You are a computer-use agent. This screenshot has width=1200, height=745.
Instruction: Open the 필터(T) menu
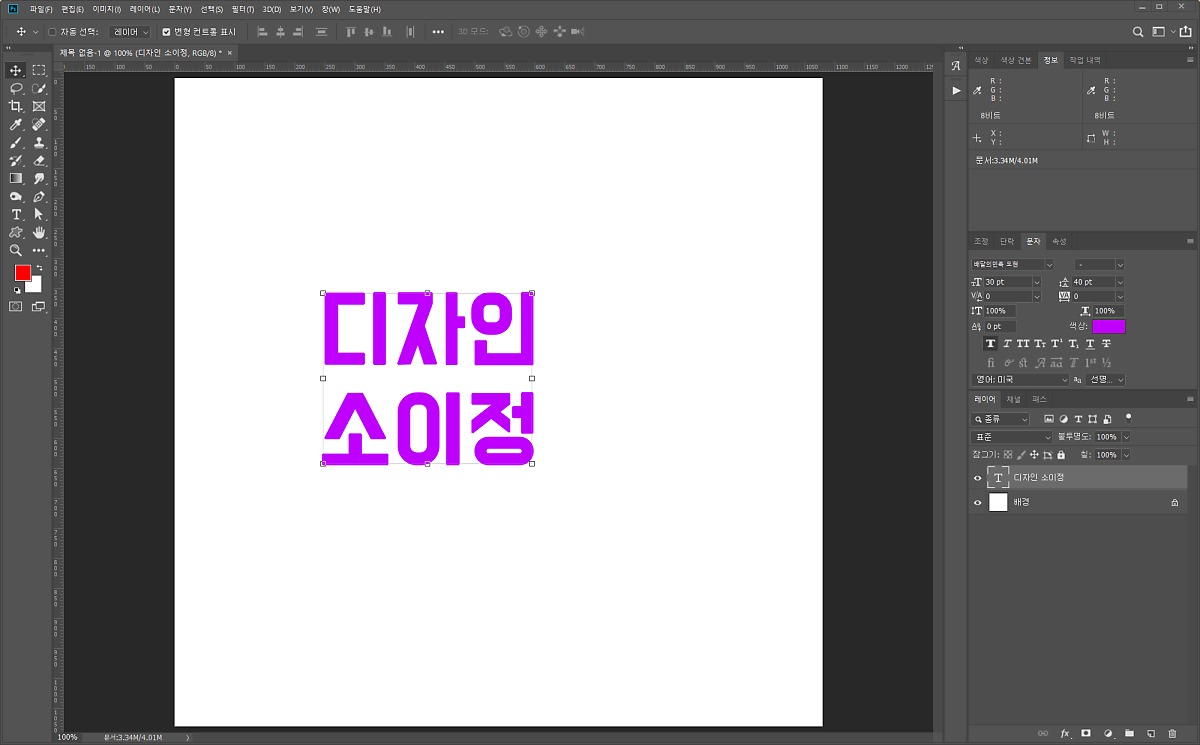tap(240, 9)
